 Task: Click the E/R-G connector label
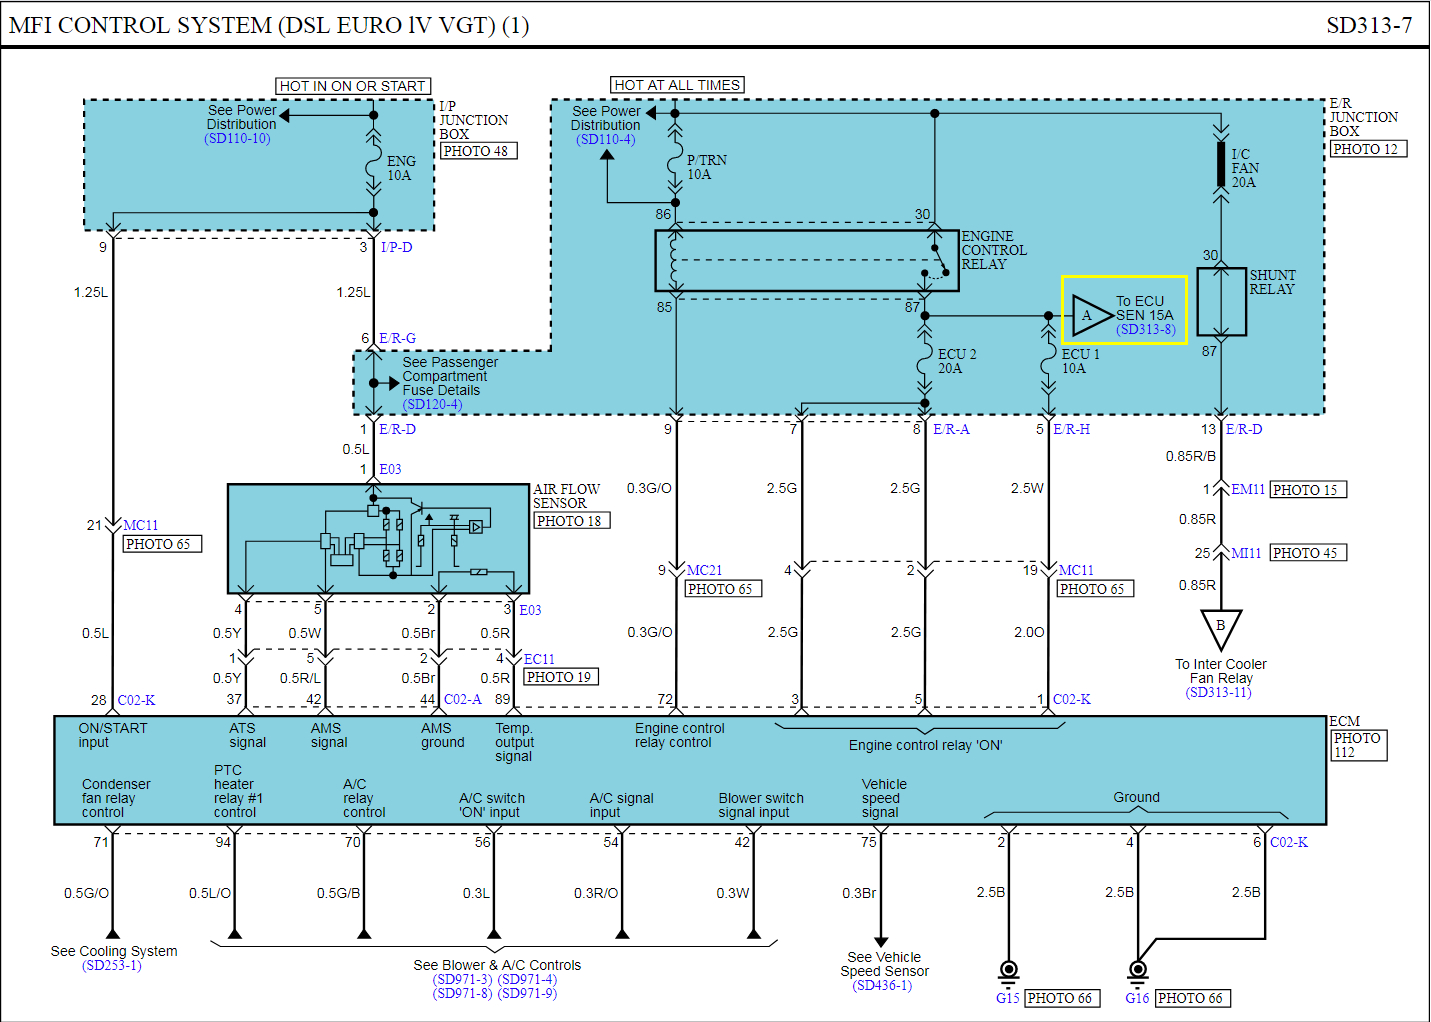397,338
